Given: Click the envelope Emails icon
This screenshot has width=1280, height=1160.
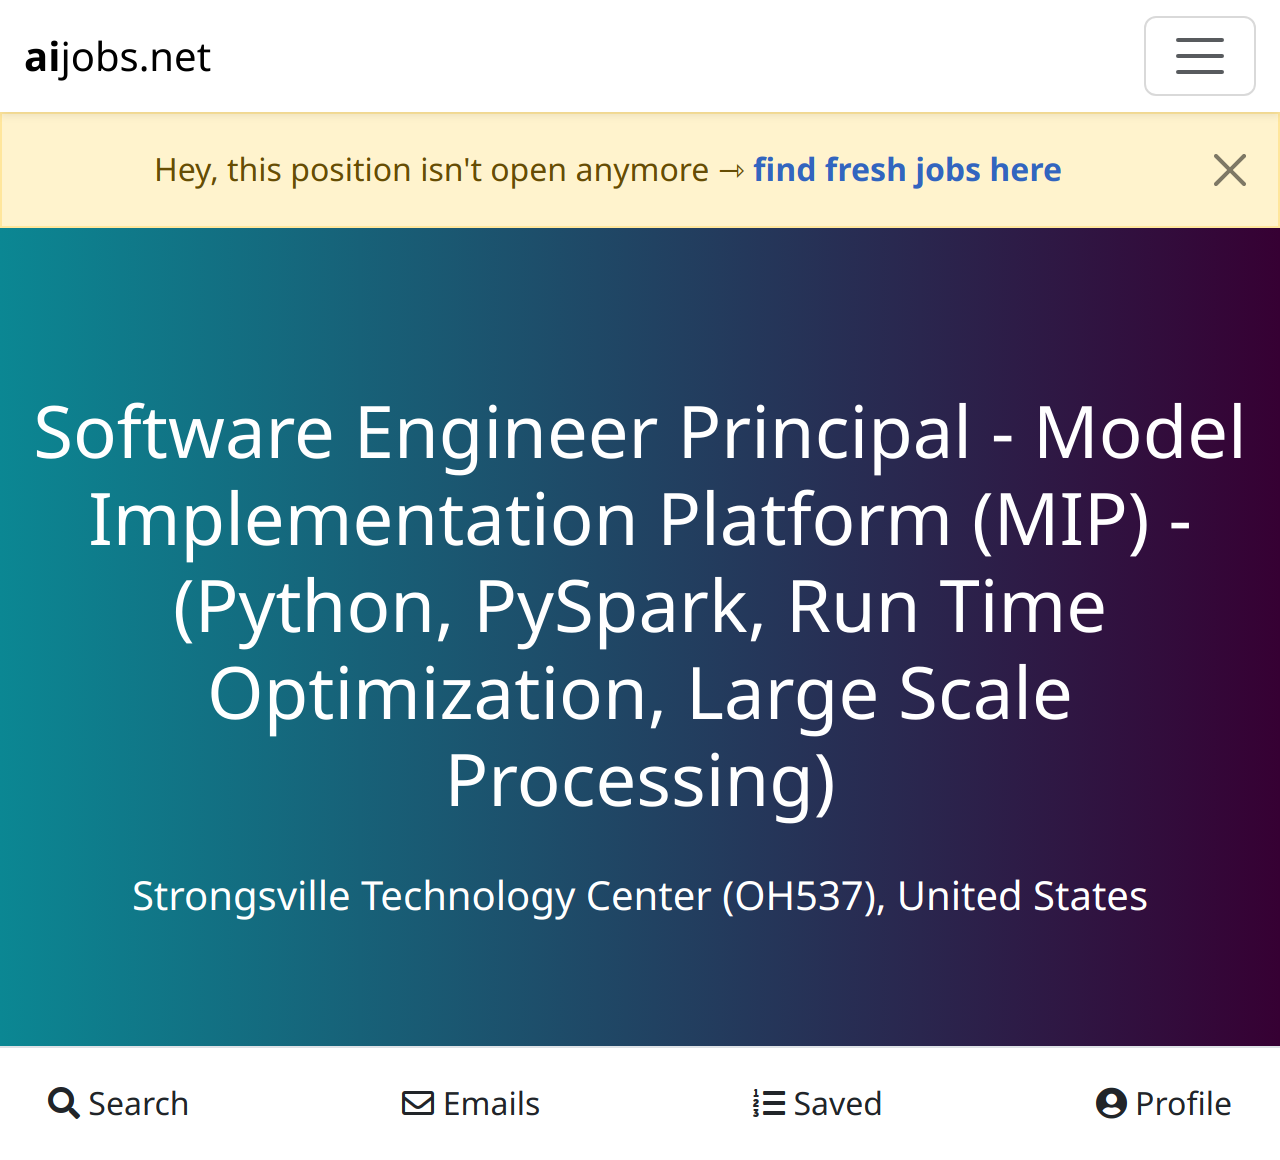Looking at the screenshot, I should 418,1103.
